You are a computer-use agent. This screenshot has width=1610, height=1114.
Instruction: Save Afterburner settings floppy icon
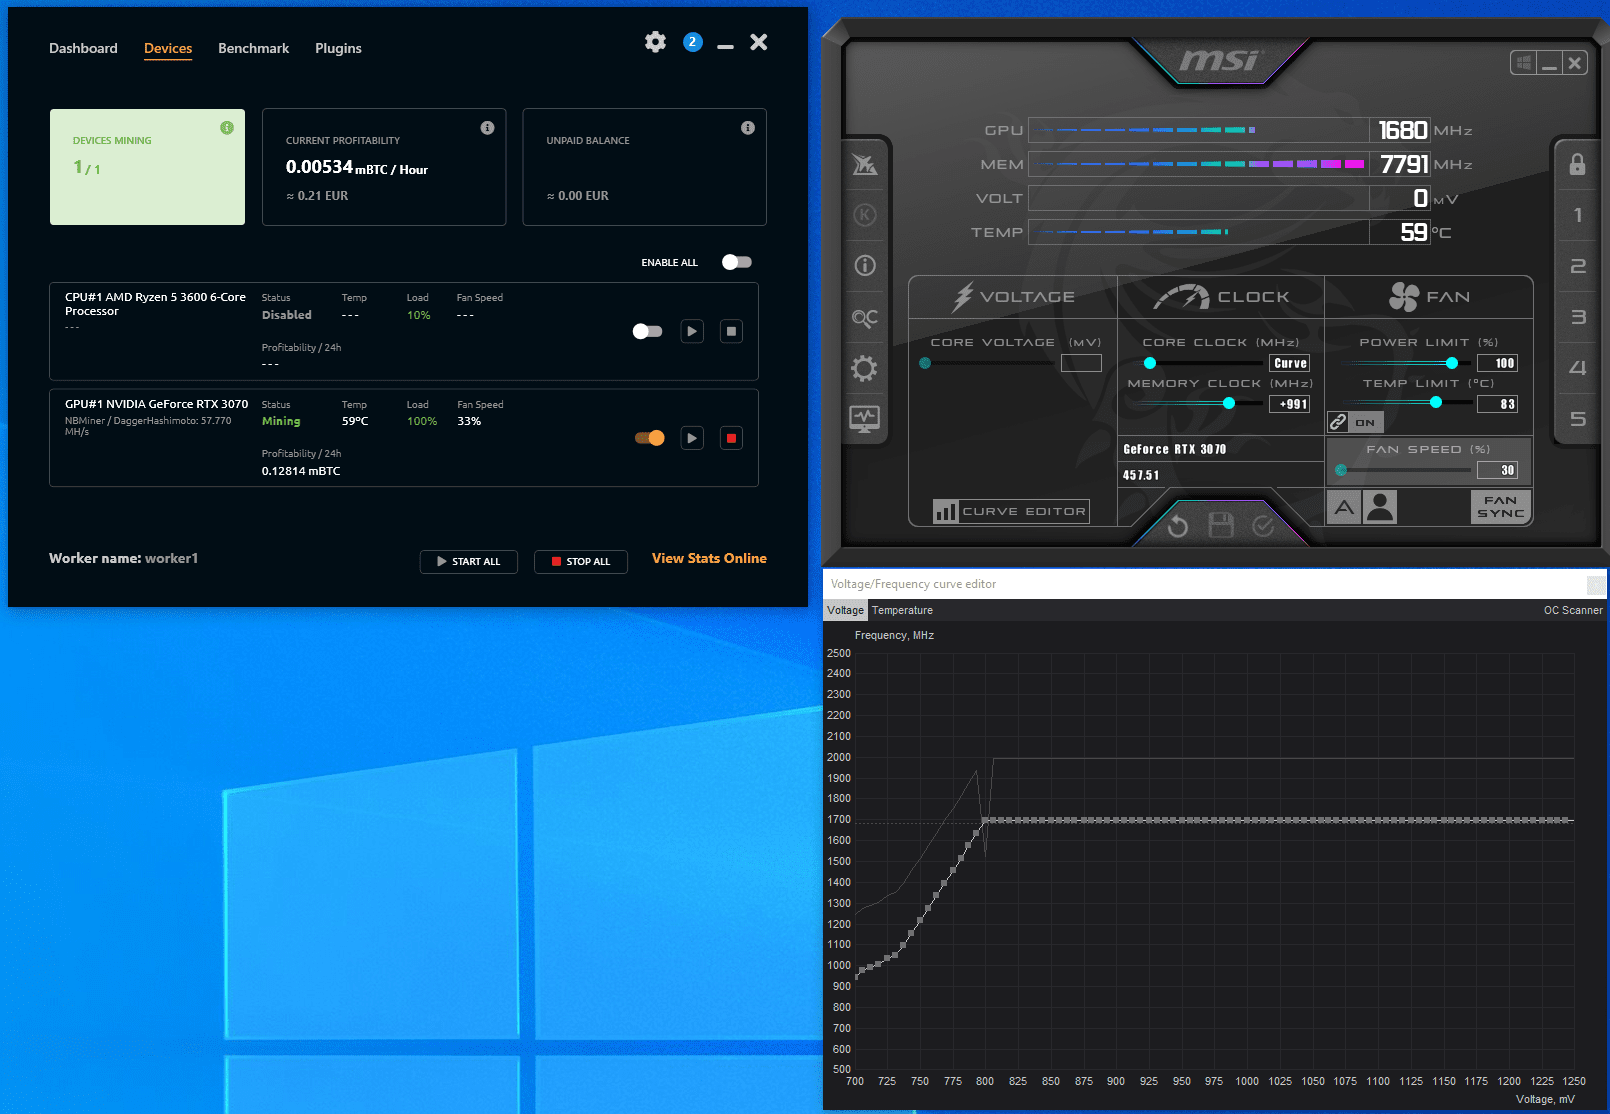tap(1221, 525)
